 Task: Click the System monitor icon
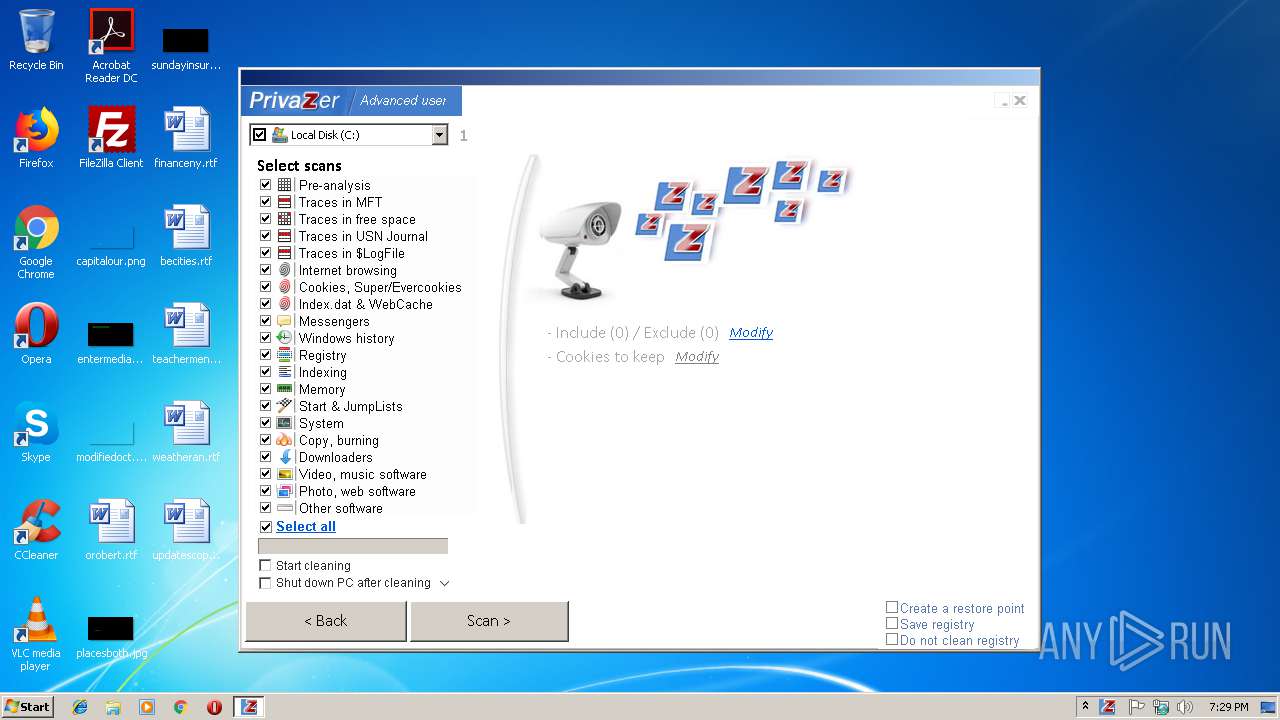[x=285, y=423]
